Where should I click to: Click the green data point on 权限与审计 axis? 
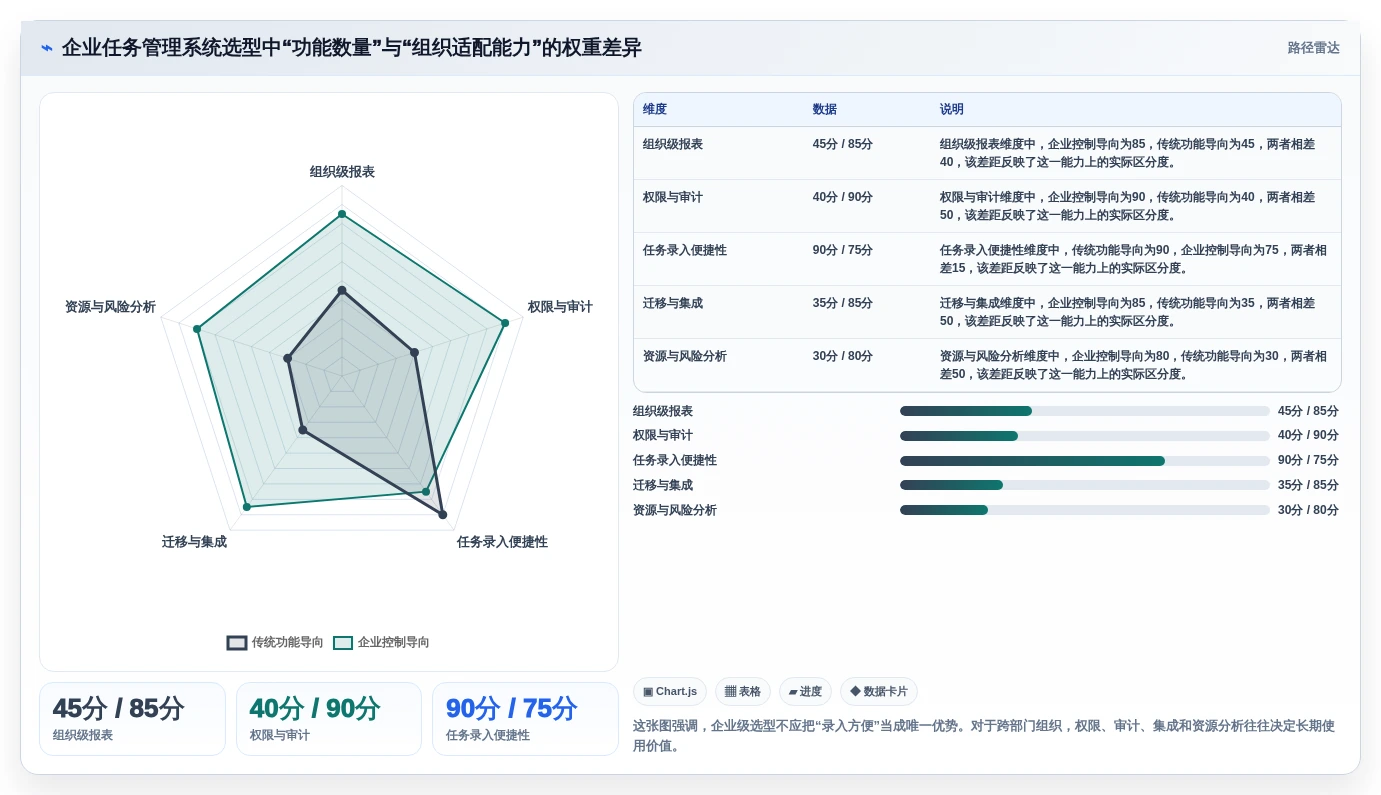(505, 323)
